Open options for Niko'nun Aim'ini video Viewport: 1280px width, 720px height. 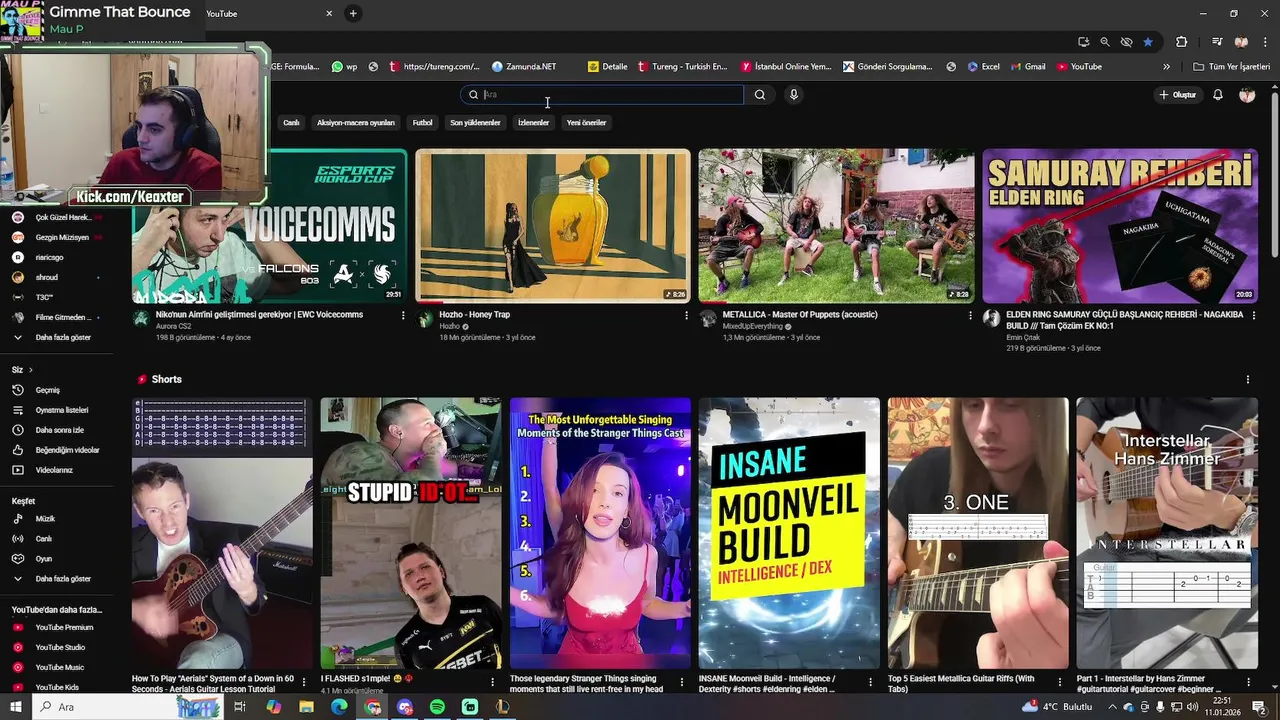click(403, 315)
